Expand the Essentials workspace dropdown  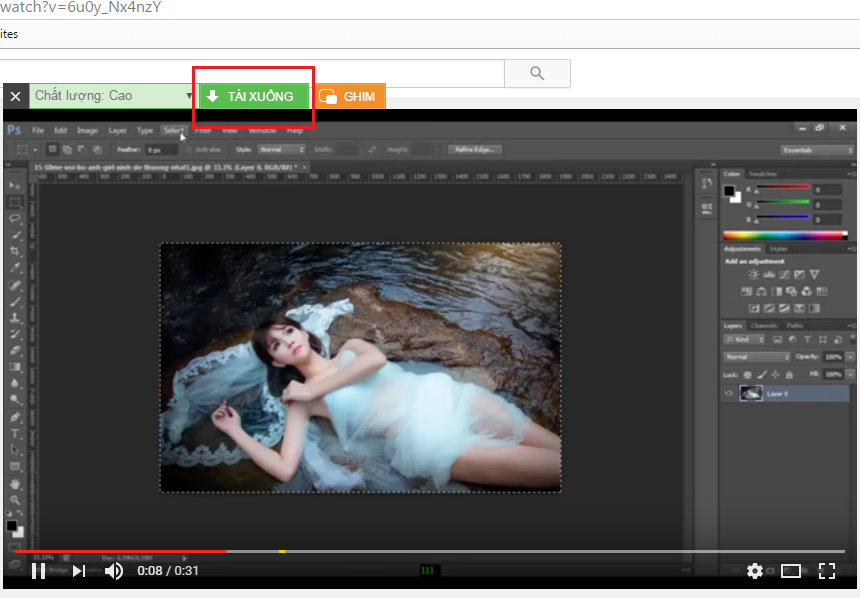[x=817, y=150]
